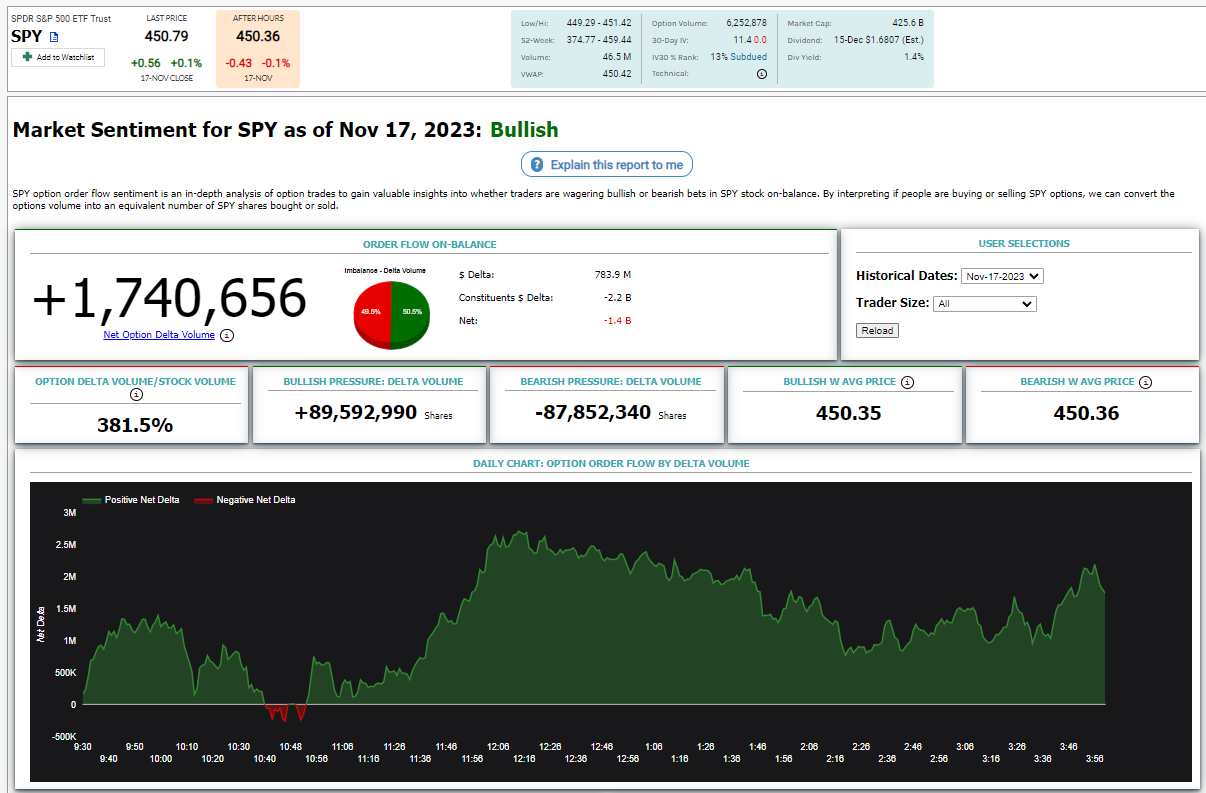Click the Add to Watchlist button label
The height and width of the screenshot is (793, 1206).
[x=65, y=57]
